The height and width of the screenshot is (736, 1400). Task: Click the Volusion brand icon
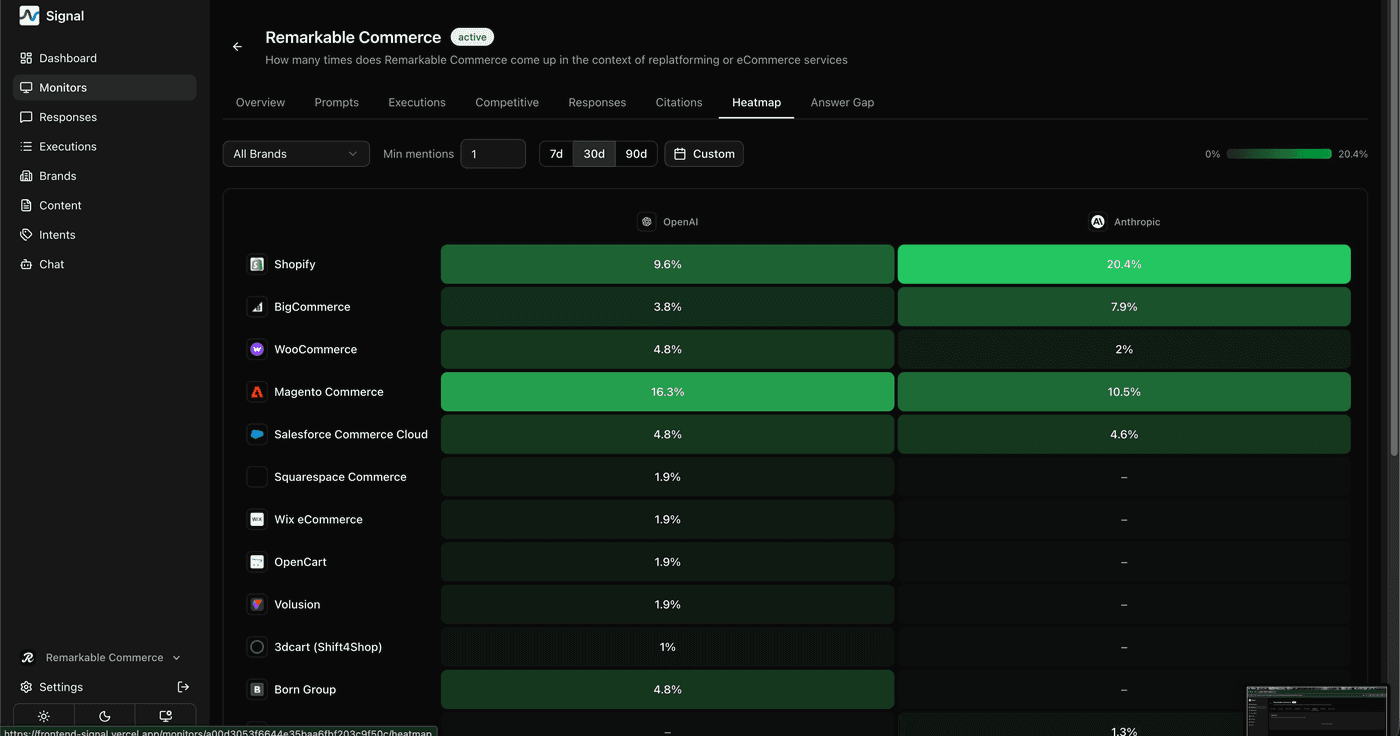click(257, 604)
